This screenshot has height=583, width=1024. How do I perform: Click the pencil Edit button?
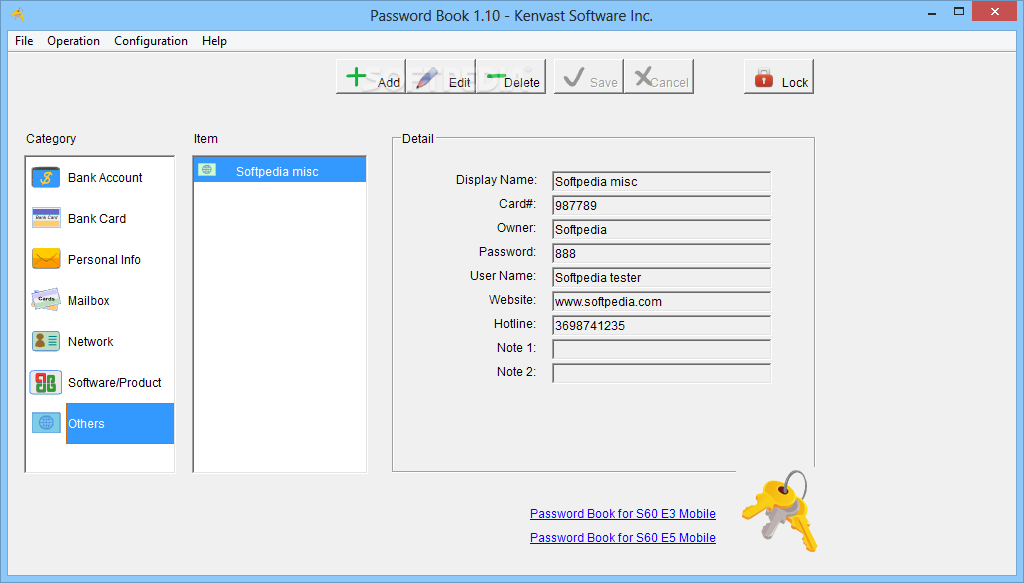coord(441,76)
